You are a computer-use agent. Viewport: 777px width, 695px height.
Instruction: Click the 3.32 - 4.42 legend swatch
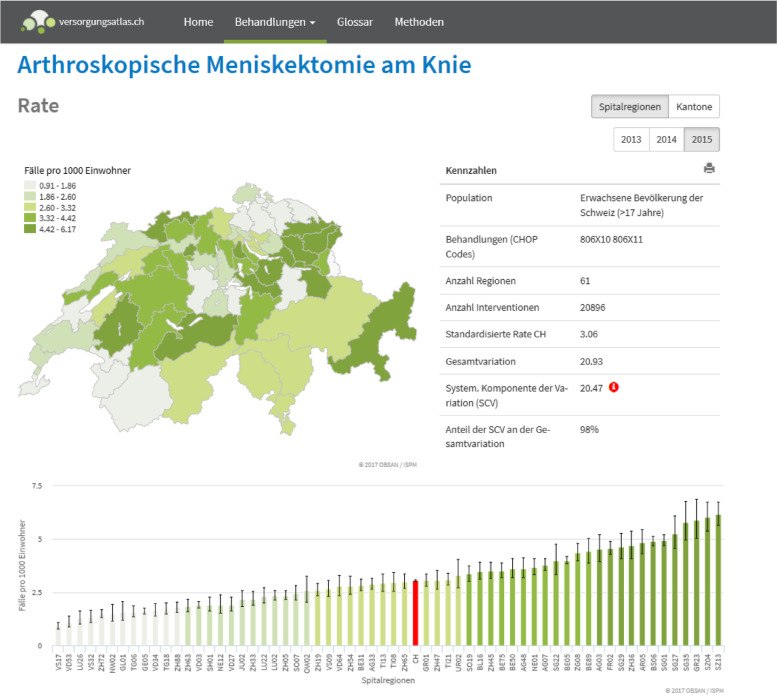point(30,218)
